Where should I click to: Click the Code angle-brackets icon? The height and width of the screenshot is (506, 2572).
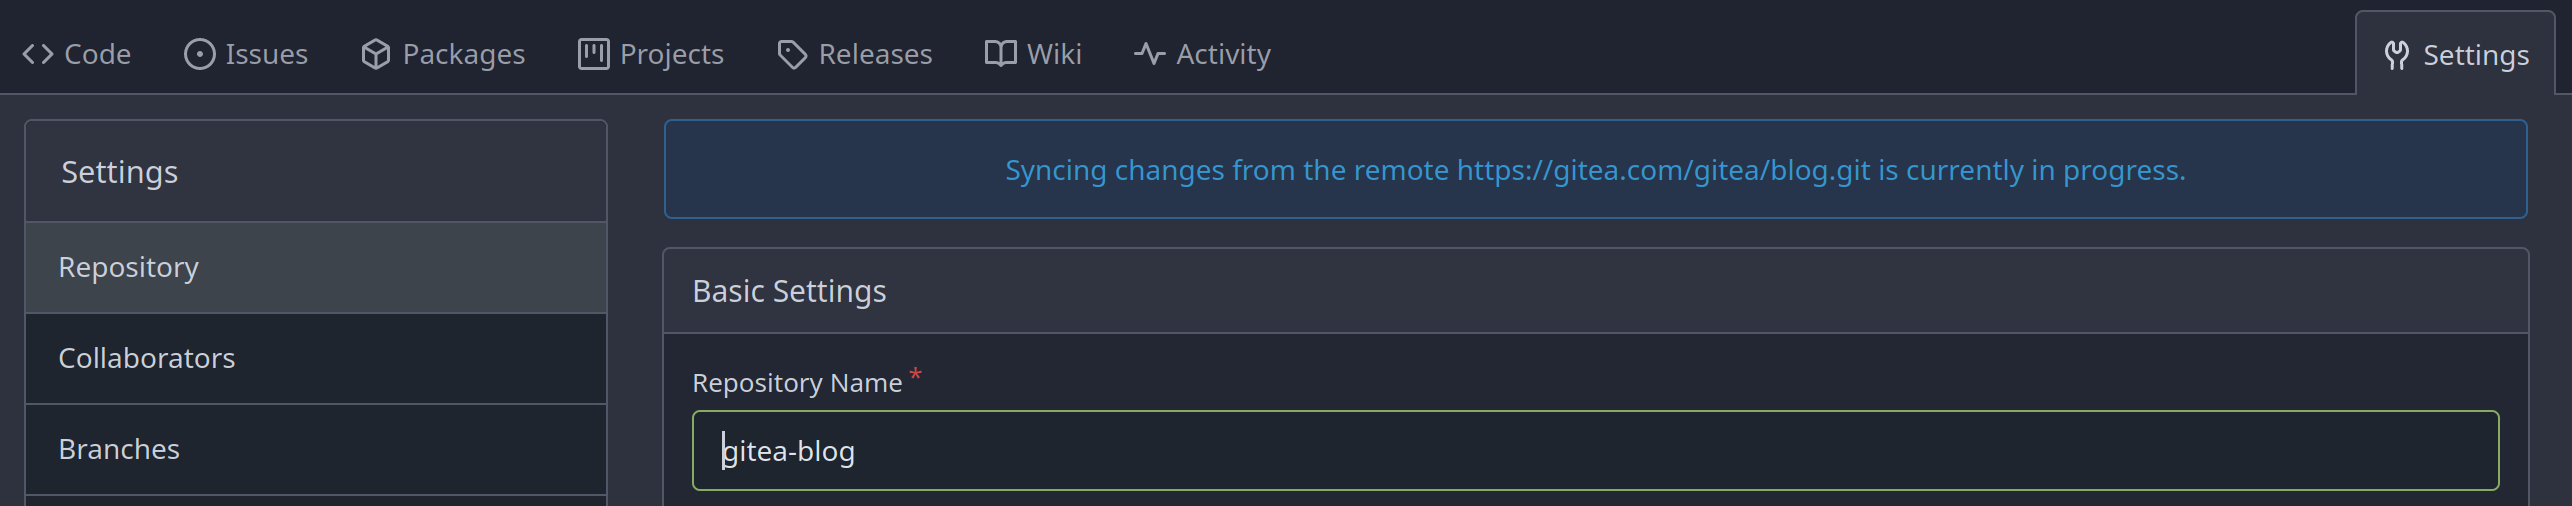(38, 54)
